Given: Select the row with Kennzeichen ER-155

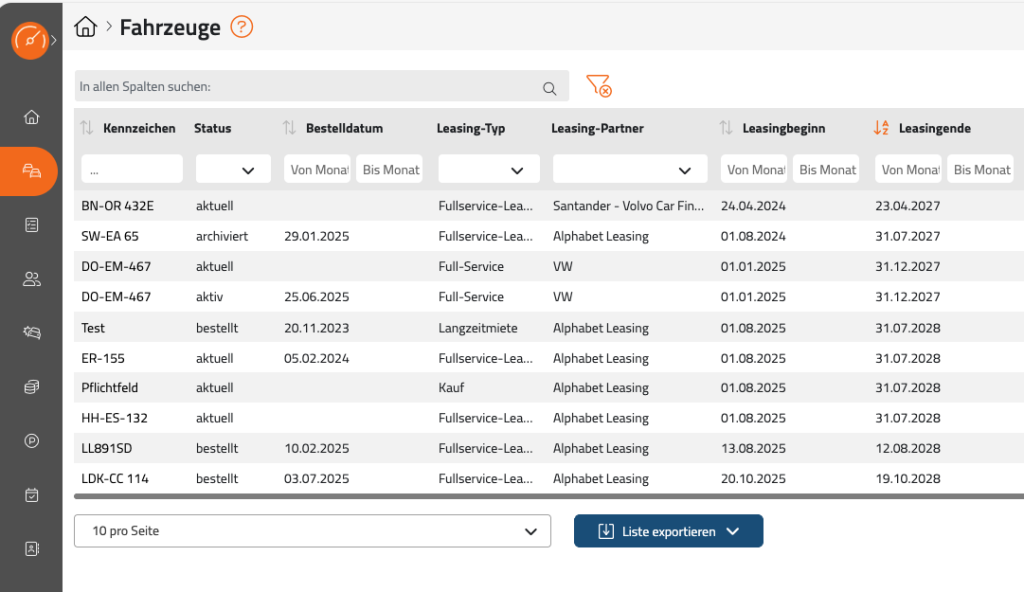Looking at the screenshot, I should 103,358.
